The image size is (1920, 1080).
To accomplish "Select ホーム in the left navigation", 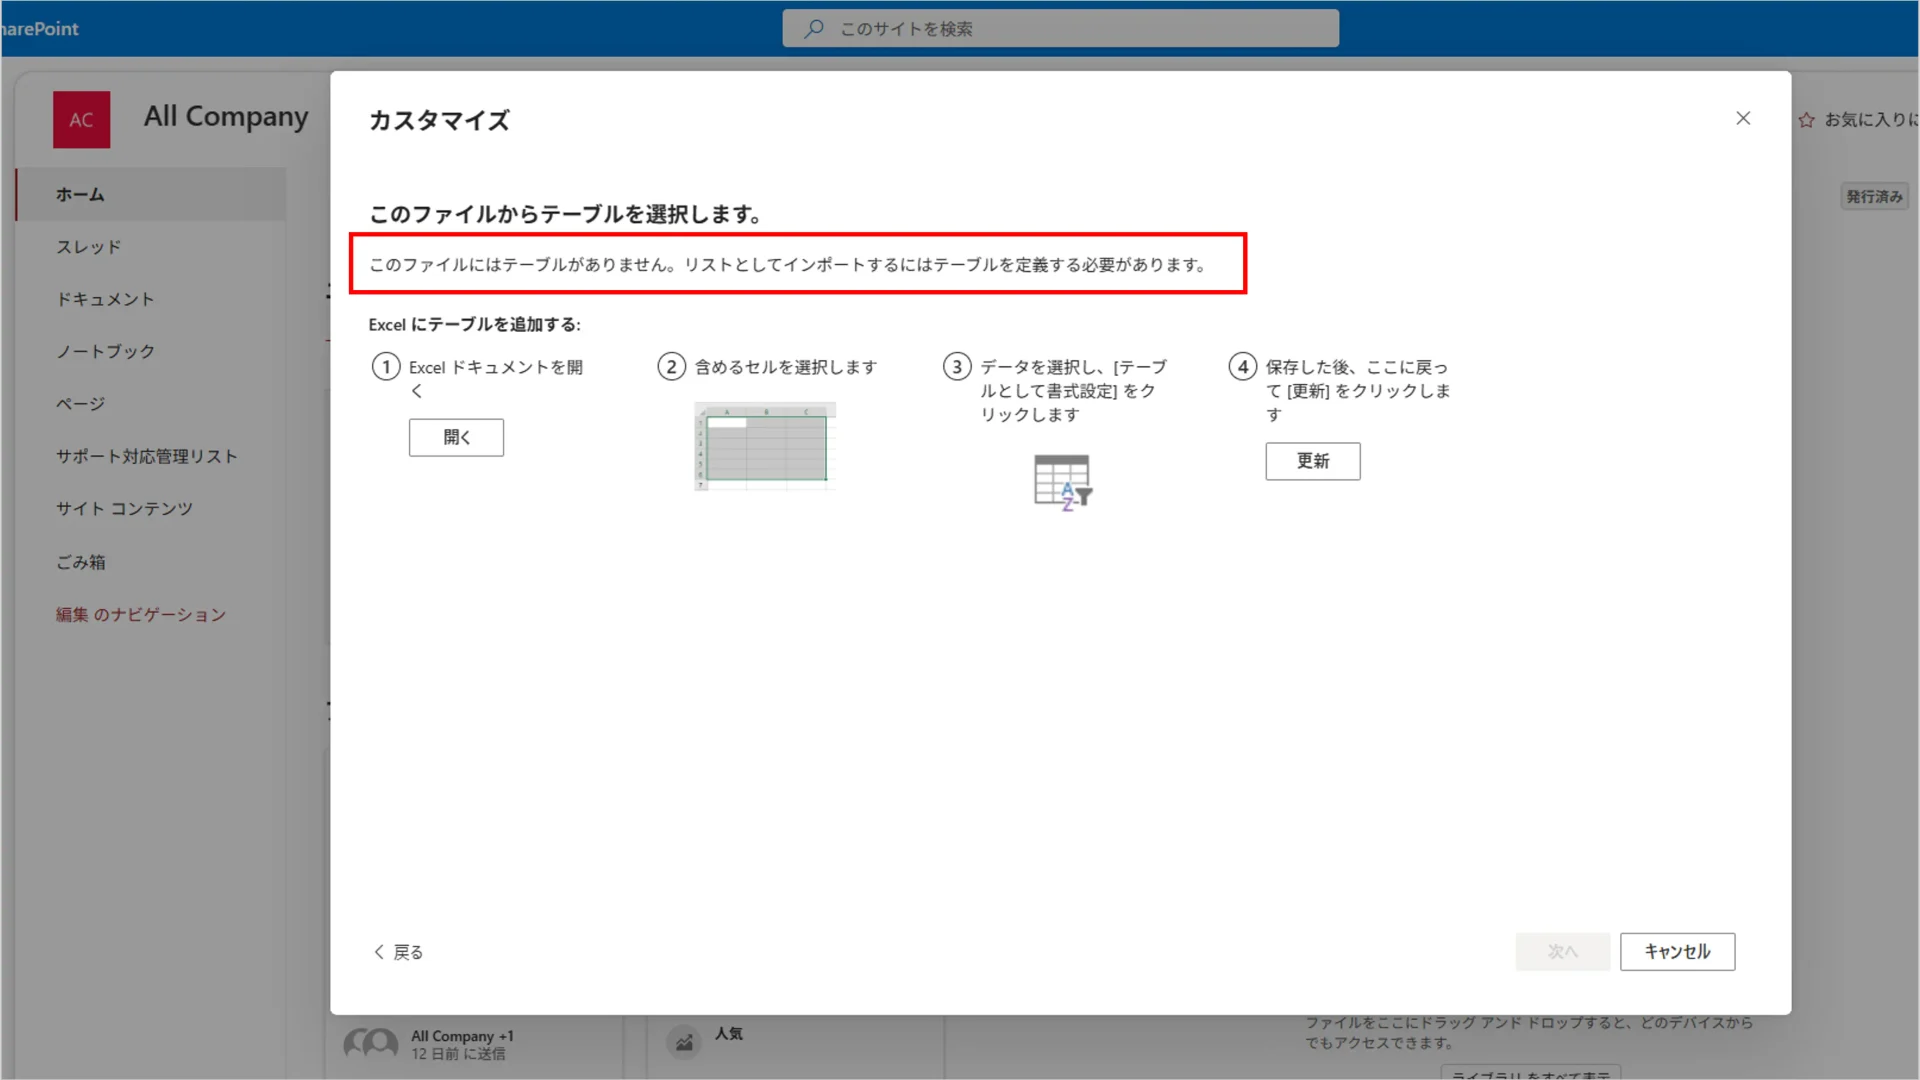I will pos(151,194).
